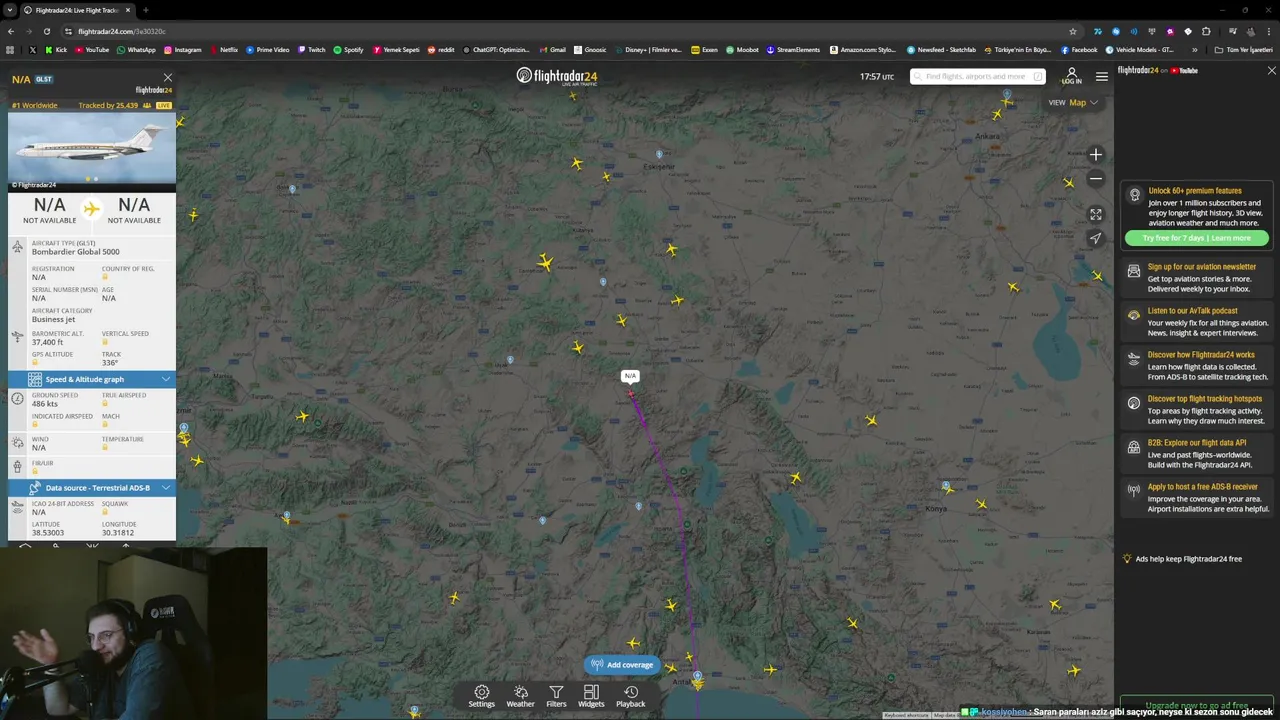Open the Twitch bookmark
The width and height of the screenshot is (1280, 720).
311,49
